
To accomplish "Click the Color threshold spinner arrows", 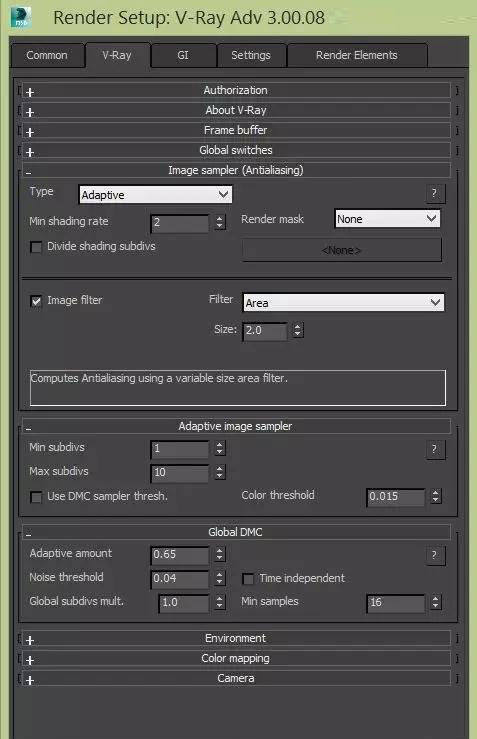I will pyautogui.click(x=436, y=496).
